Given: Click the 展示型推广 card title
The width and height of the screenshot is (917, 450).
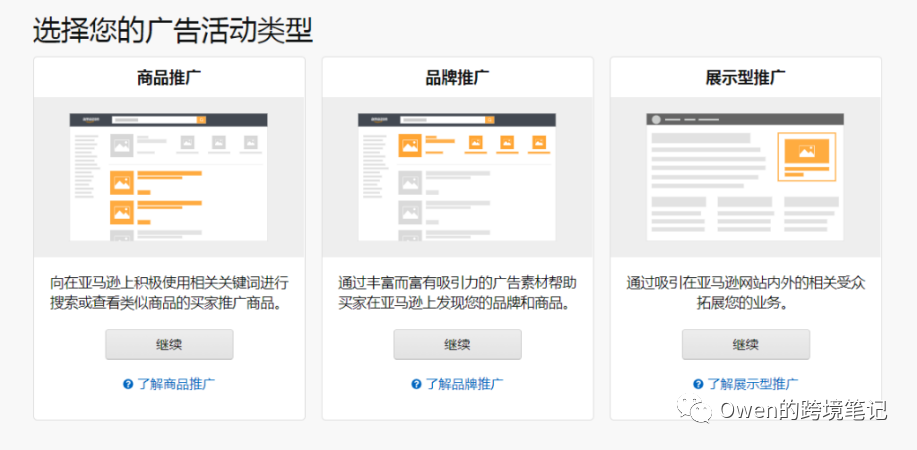Looking at the screenshot, I should click(746, 77).
